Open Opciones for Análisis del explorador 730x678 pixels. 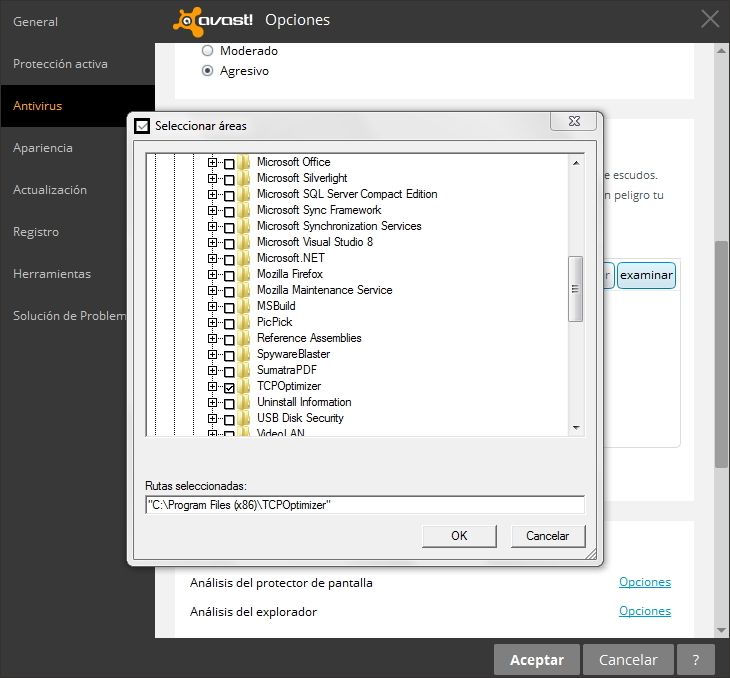(645, 611)
